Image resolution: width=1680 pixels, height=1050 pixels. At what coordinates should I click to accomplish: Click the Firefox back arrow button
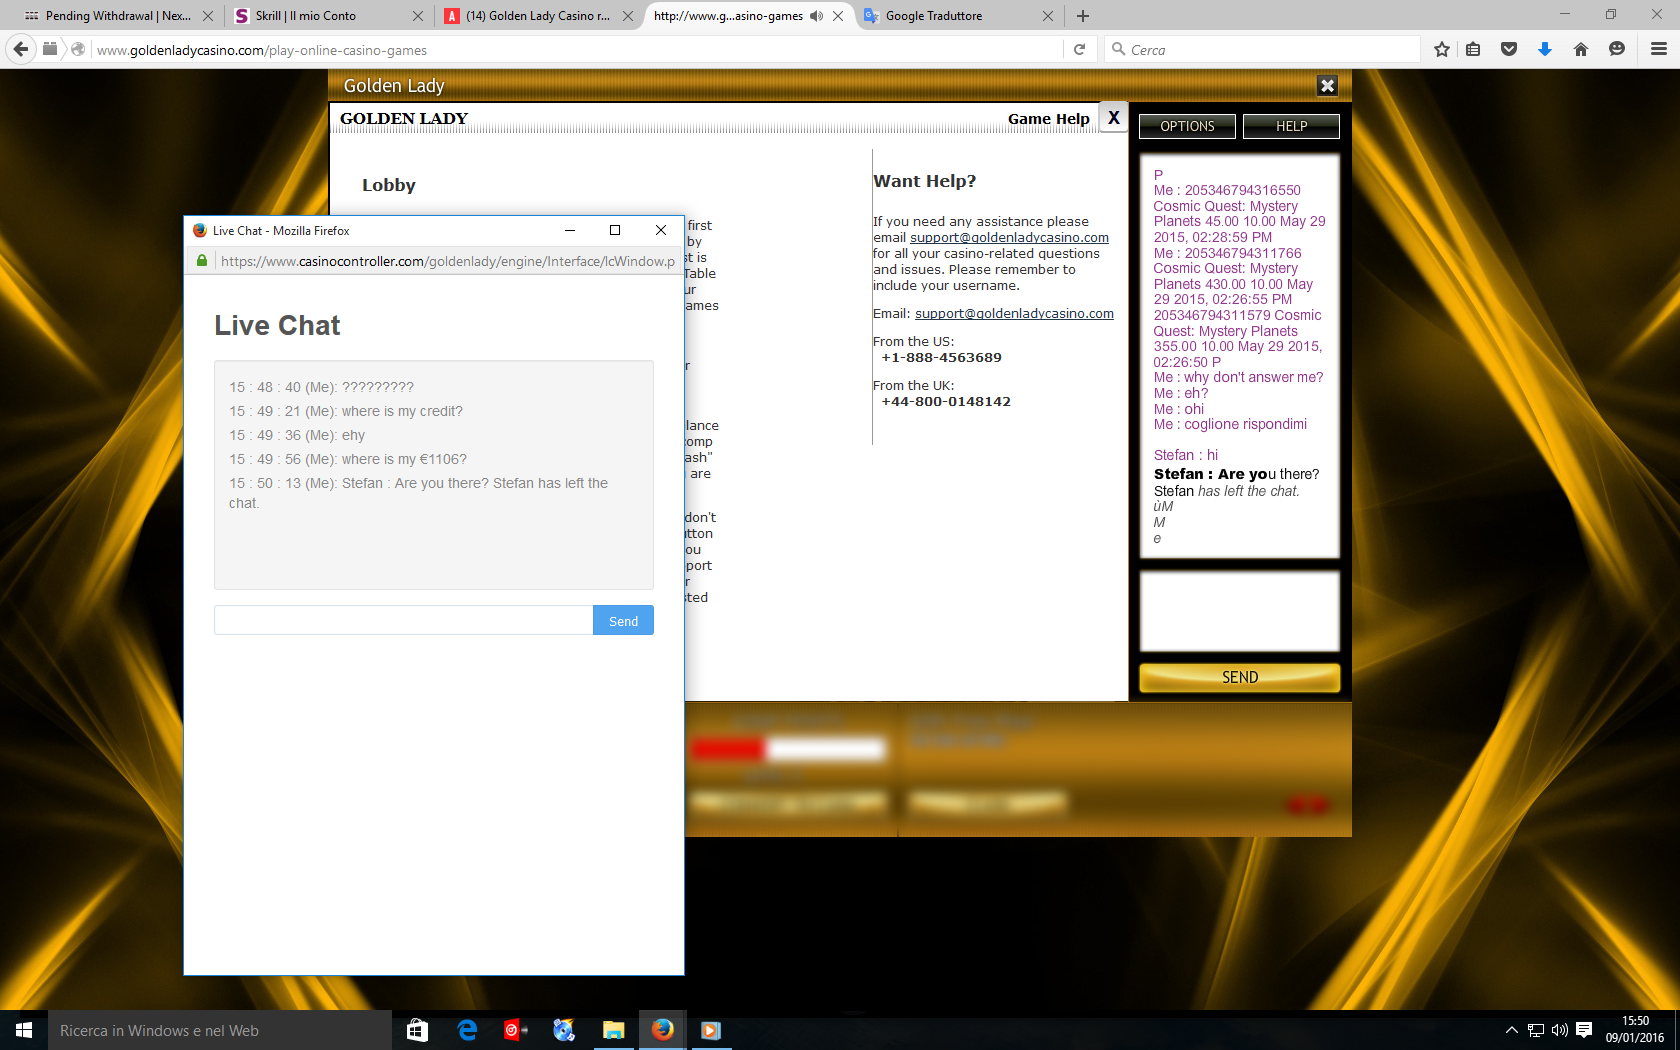pos(20,49)
